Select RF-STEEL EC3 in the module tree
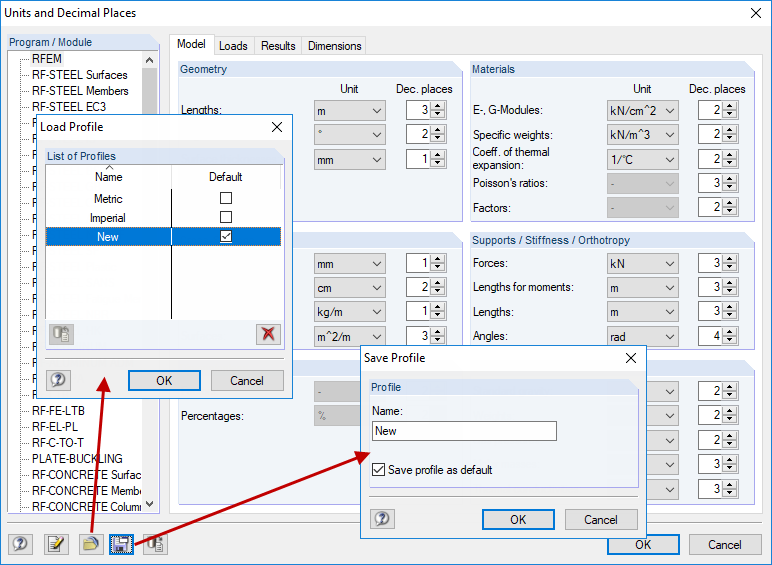Image resolution: width=772 pixels, height=565 pixels. point(69,107)
